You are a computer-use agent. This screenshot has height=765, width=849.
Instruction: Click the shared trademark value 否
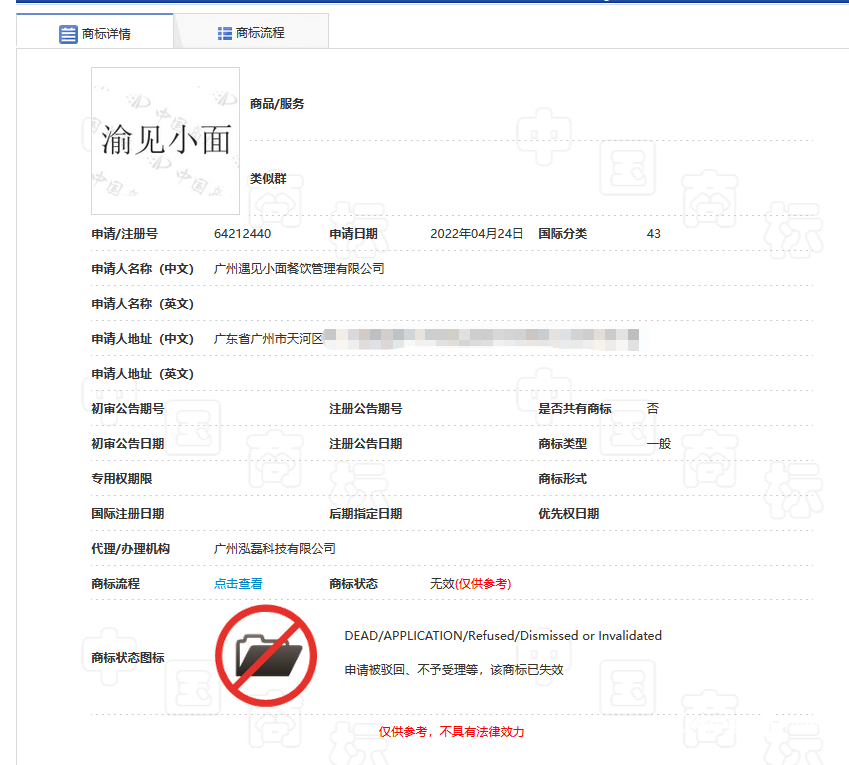[652, 409]
